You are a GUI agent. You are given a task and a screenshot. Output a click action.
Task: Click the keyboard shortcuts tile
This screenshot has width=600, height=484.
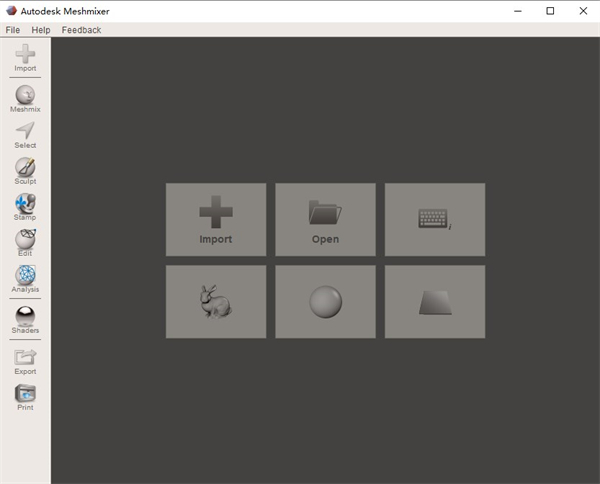435,219
